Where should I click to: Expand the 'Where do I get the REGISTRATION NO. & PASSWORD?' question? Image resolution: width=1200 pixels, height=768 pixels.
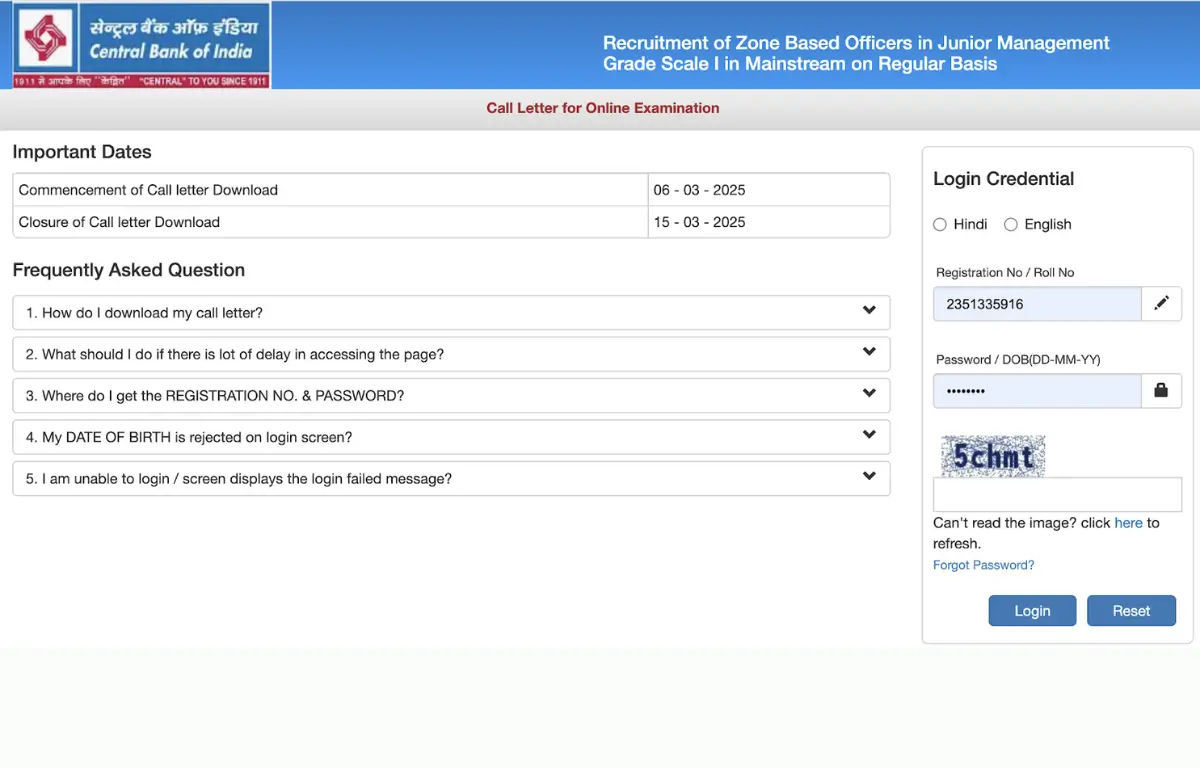[451, 396]
